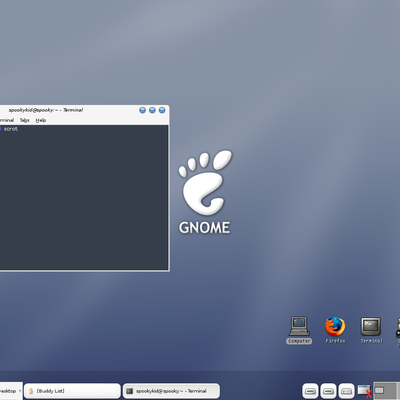
Task: Activate the spookykid@spooky Terminal taskbar button
Action: pyautogui.click(x=171, y=391)
